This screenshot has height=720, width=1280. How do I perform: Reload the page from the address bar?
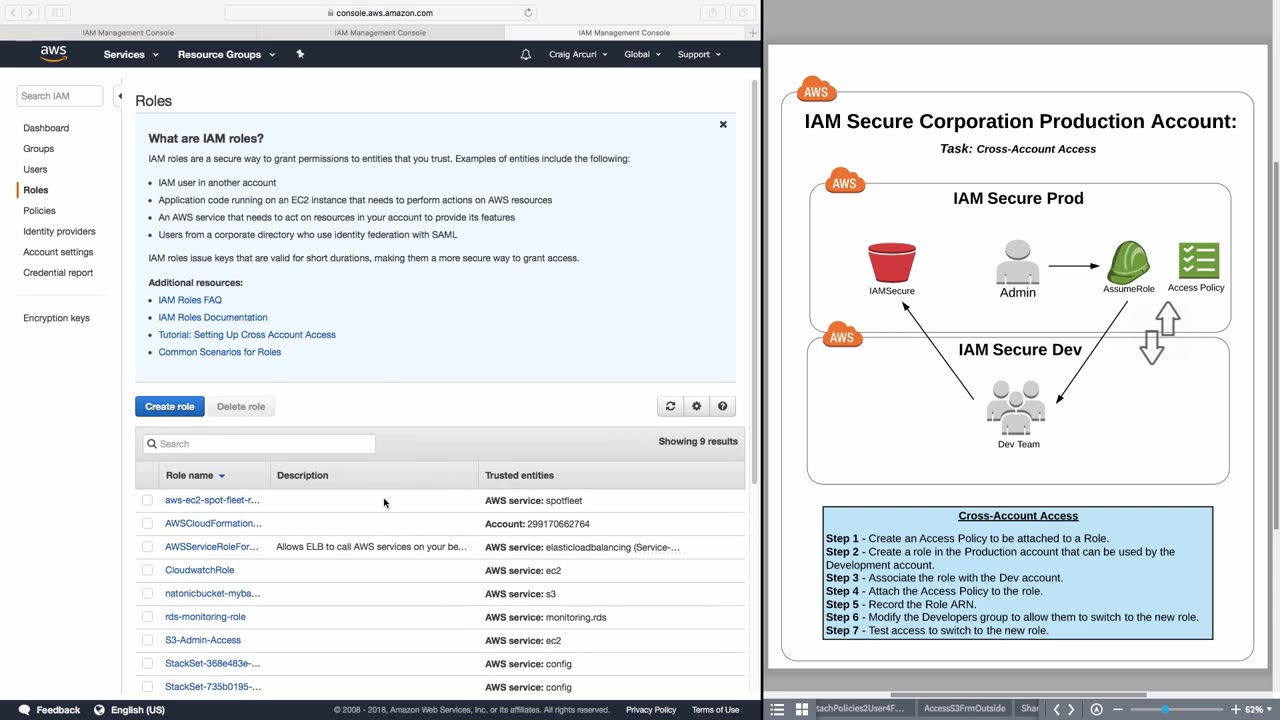pyautogui.click(x=528, y=13)
